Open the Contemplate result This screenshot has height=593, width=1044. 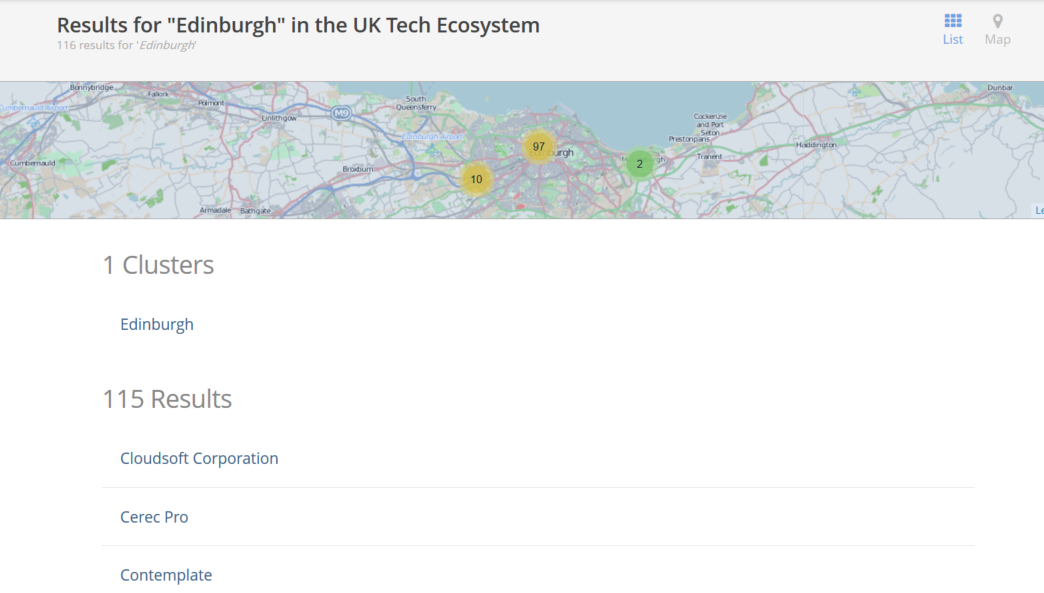click(x=166, y=575)
